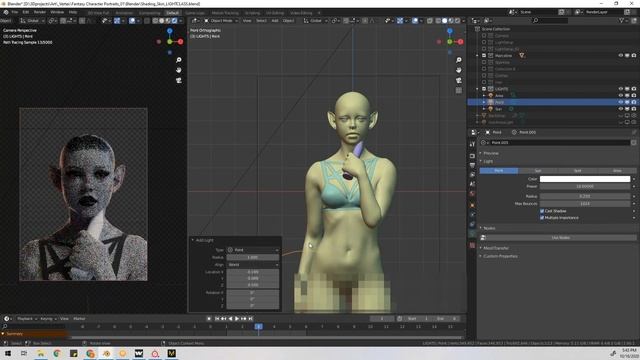Open the Object properties tab icon

point(472,205)
